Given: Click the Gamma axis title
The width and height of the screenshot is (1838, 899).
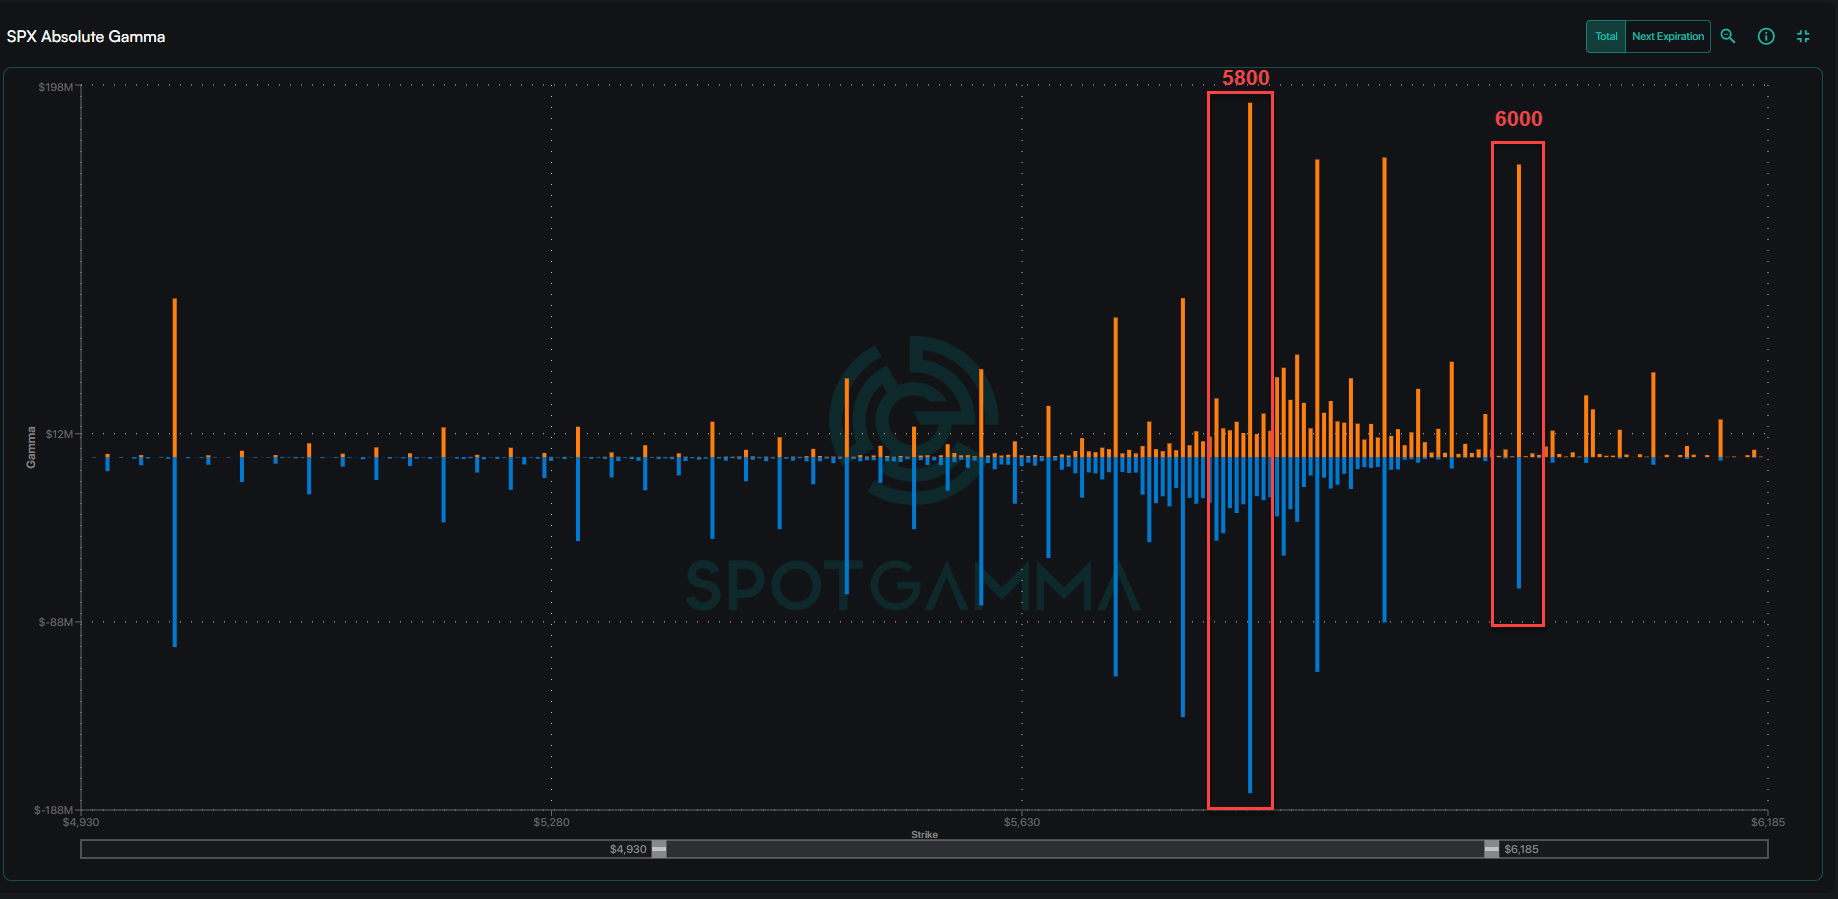Looking at the screenshot, I should click(x=31, y=447).
